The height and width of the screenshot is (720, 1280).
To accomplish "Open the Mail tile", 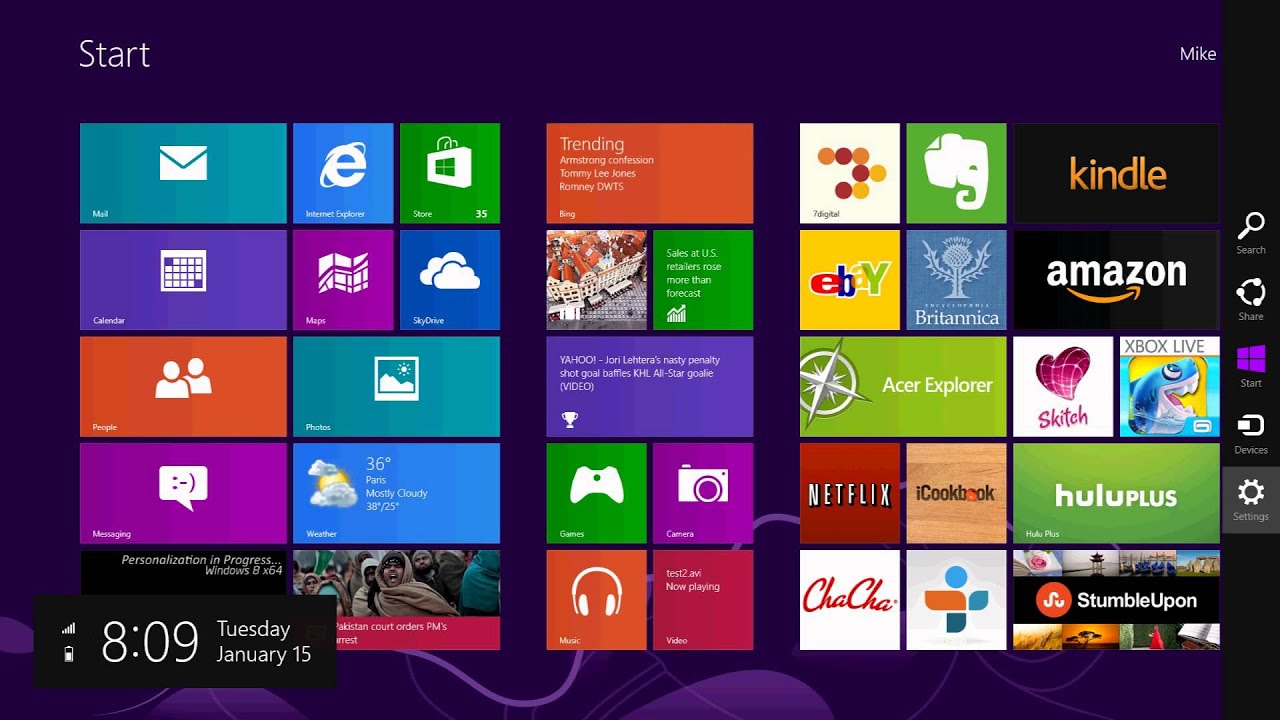I will pos(183,173).
